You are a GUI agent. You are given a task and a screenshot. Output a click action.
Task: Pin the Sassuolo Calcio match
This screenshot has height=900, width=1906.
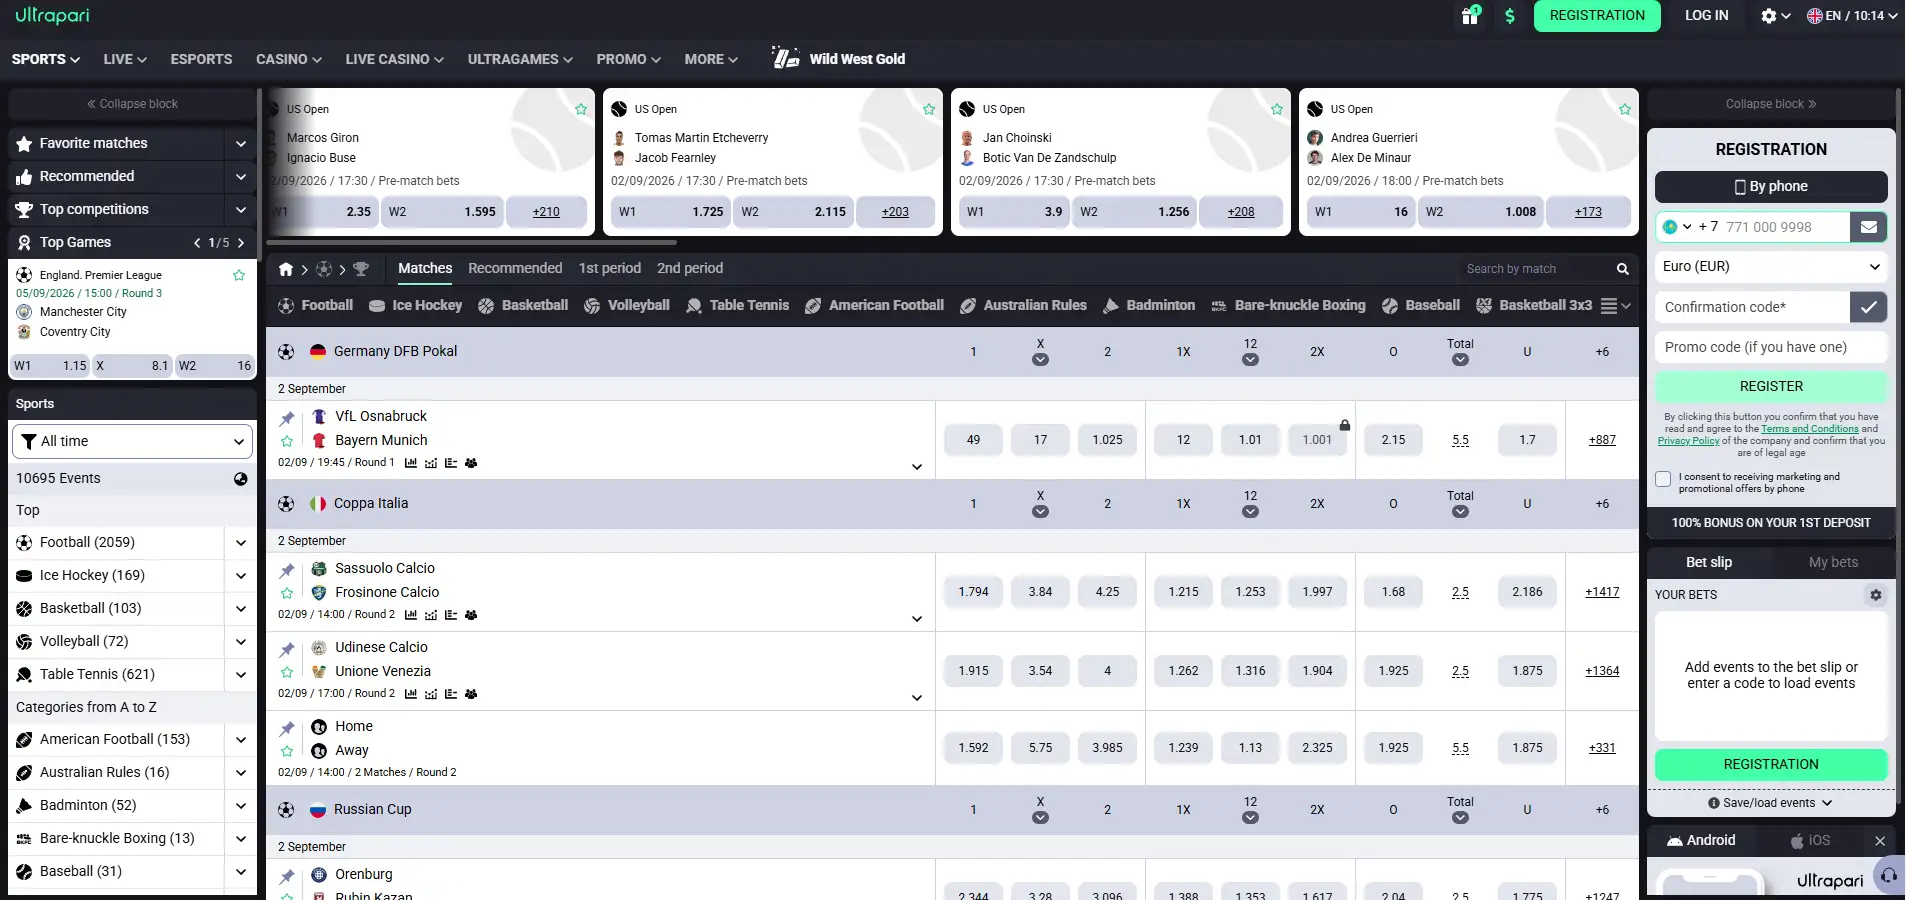pos(287,570)
